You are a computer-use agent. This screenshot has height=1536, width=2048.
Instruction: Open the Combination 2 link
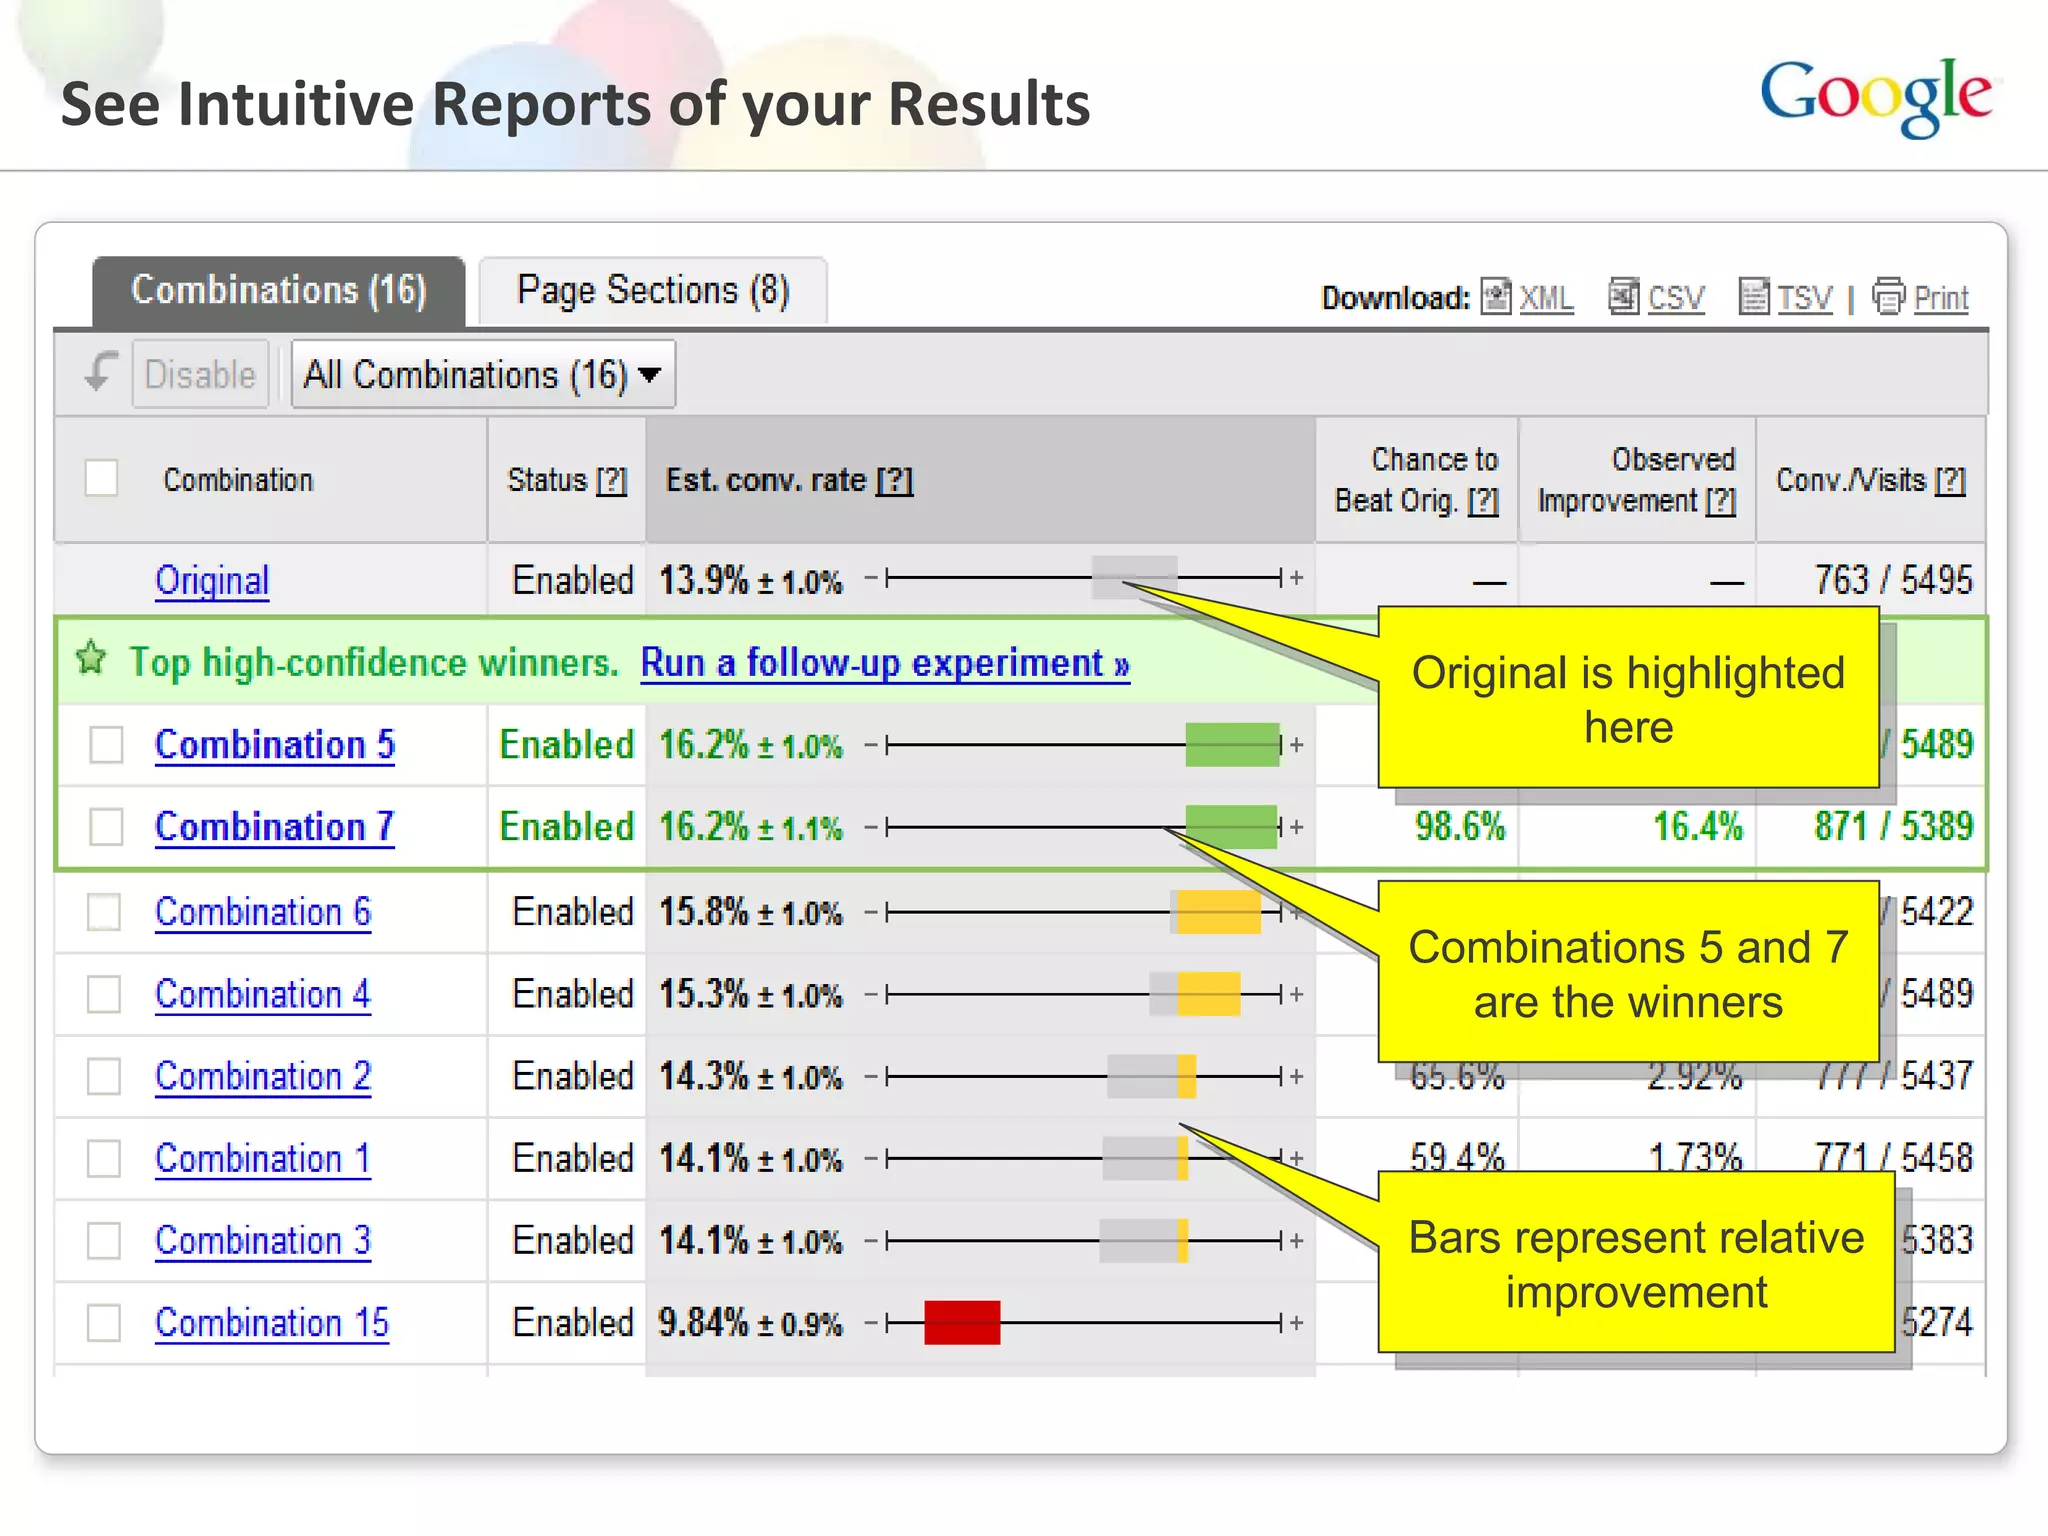pyautogui.click(x=263, y=1077)
